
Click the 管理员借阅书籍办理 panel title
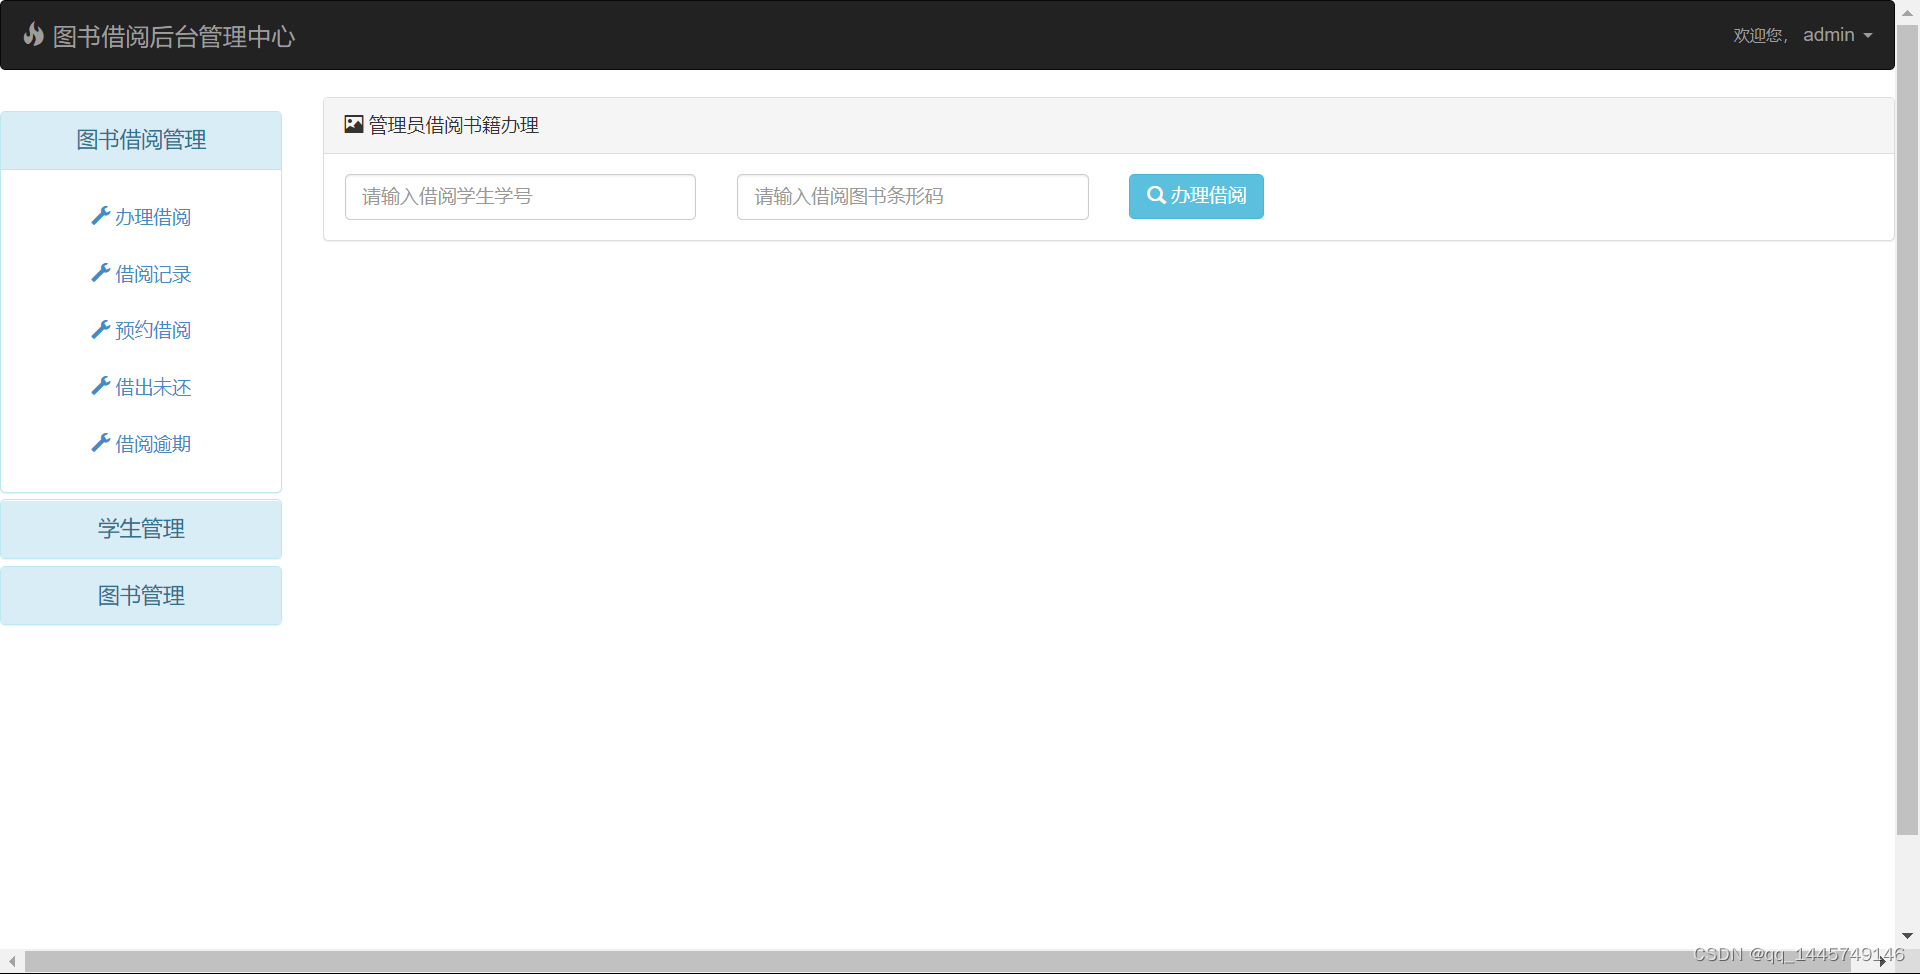(454, 125)
